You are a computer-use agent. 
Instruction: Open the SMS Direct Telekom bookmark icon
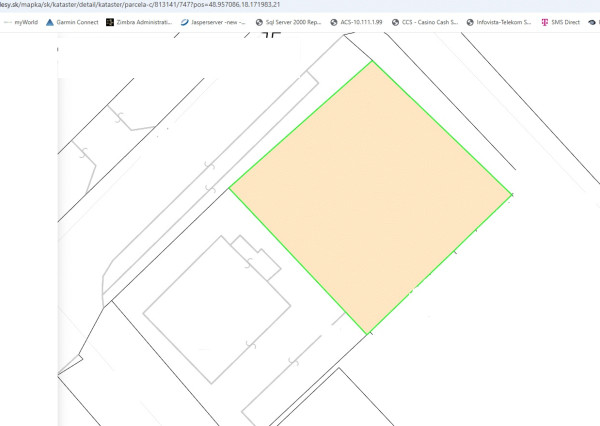(x=543, y=21)
